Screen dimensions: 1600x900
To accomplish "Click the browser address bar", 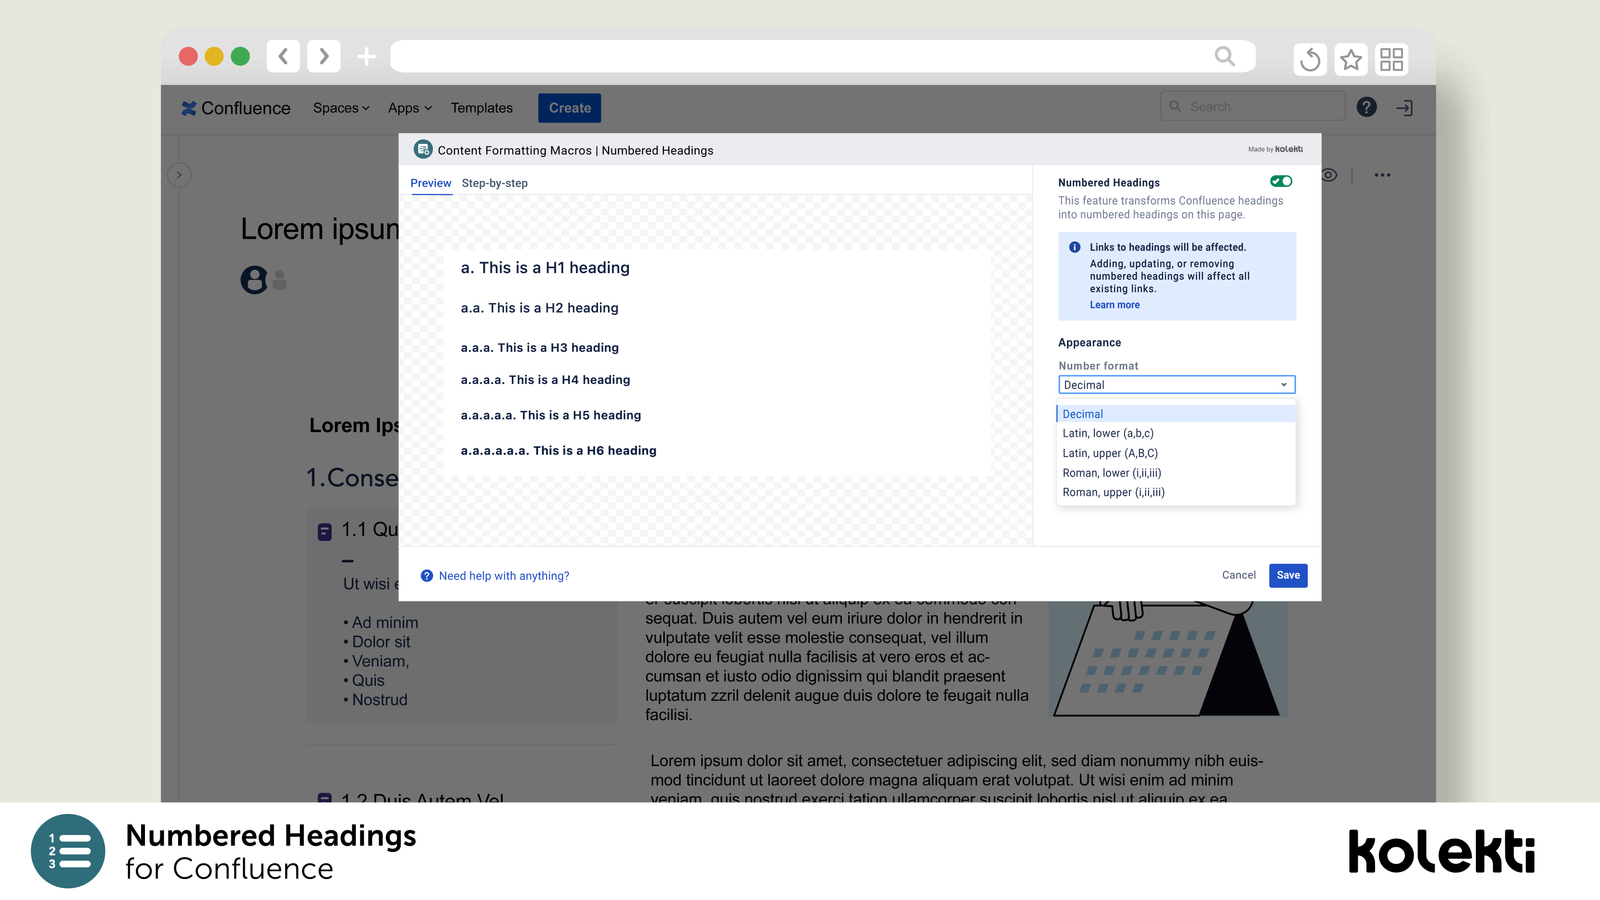I will click(822, 56).
